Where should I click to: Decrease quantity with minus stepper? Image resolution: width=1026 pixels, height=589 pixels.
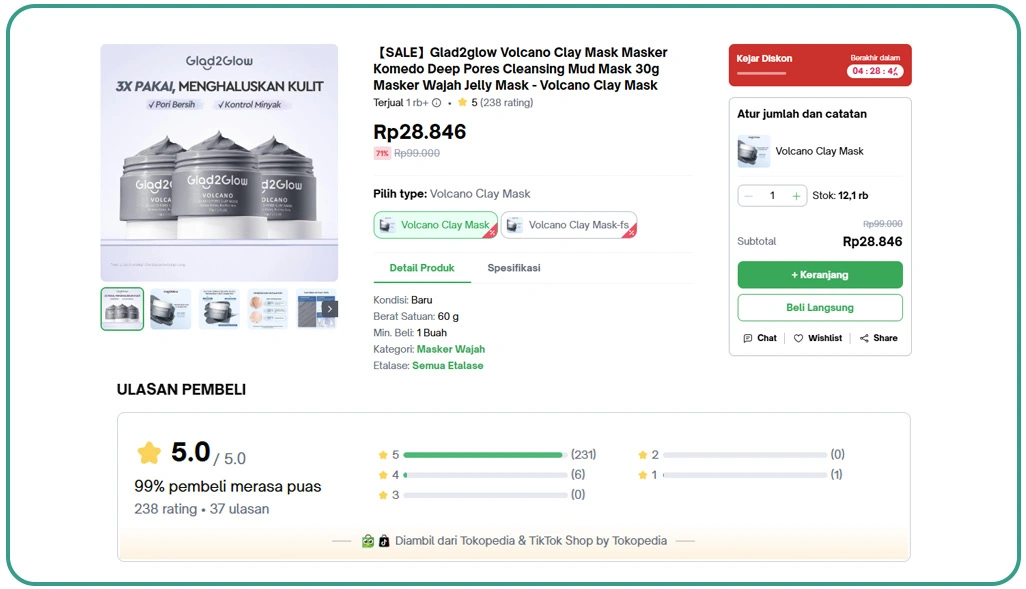coord(750,195)
